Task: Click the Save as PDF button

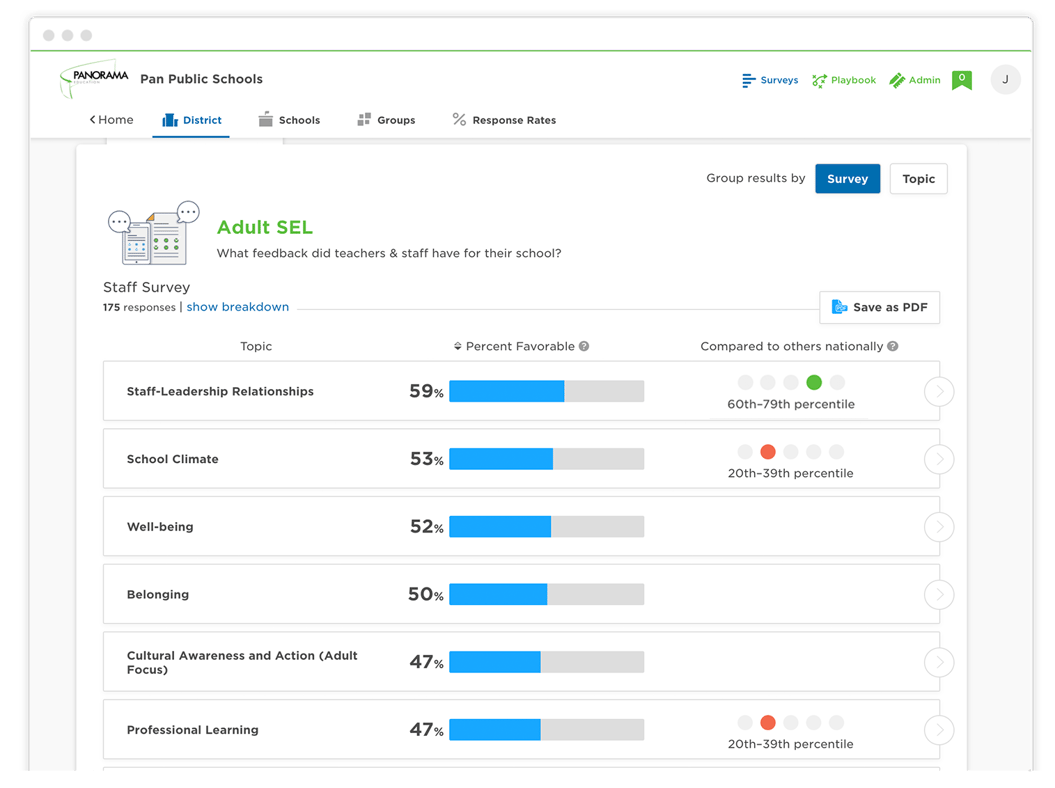Action: point(879,308)
